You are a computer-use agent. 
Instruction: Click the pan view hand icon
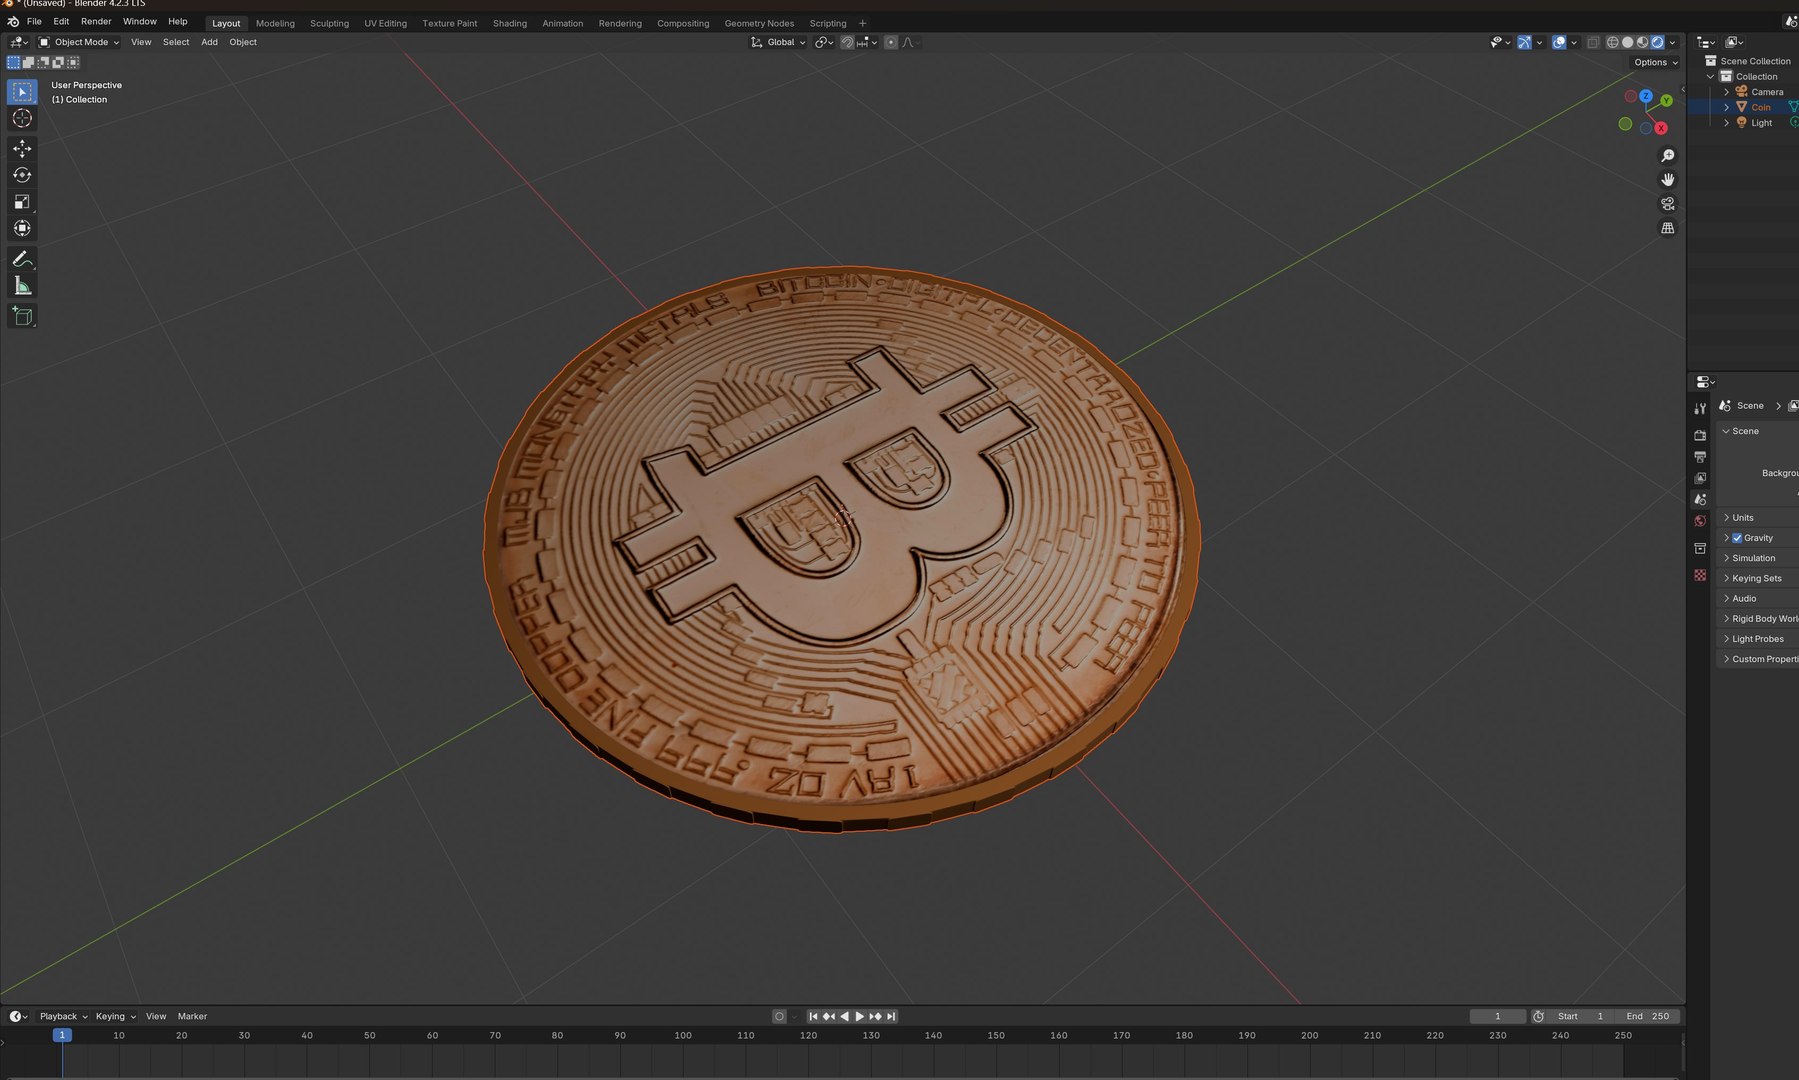tap(1667, 180)
